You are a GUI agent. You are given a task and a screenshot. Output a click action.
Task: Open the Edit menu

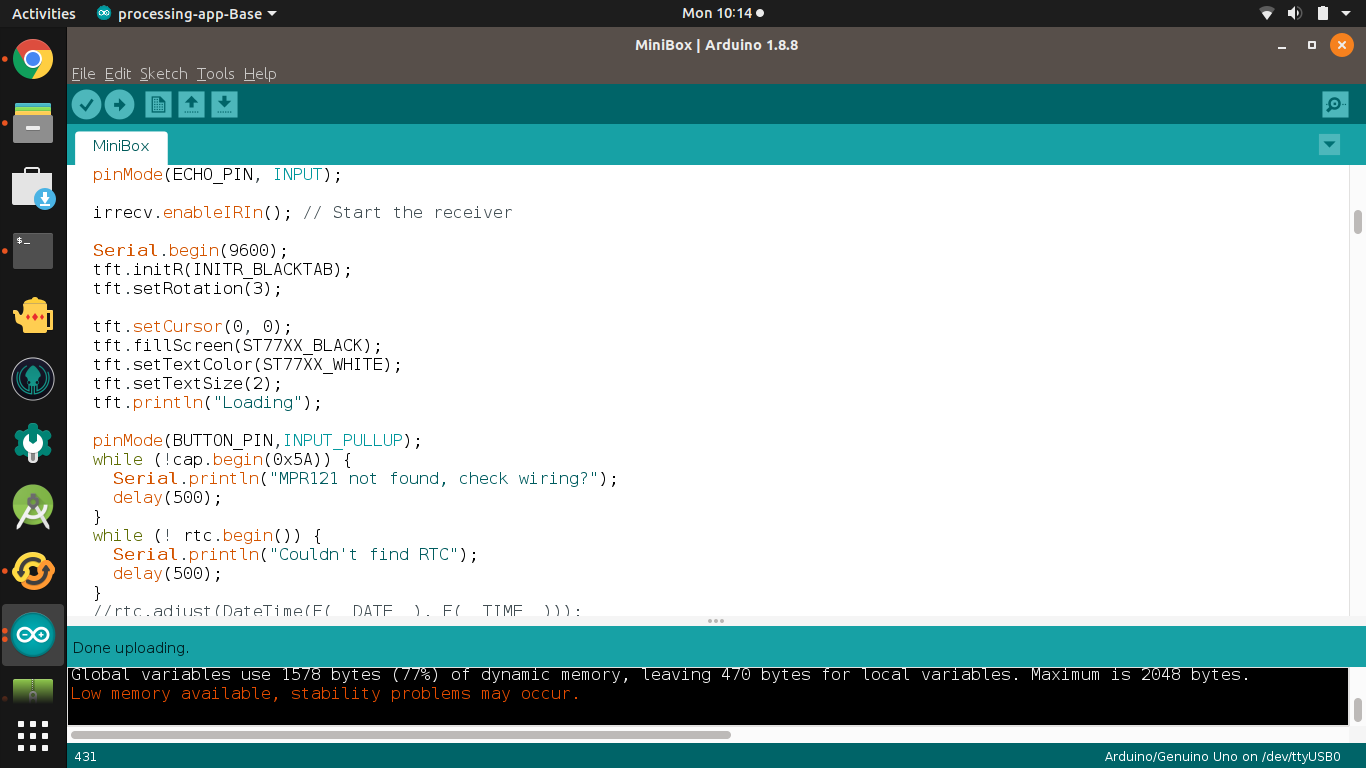coord(118,74)
